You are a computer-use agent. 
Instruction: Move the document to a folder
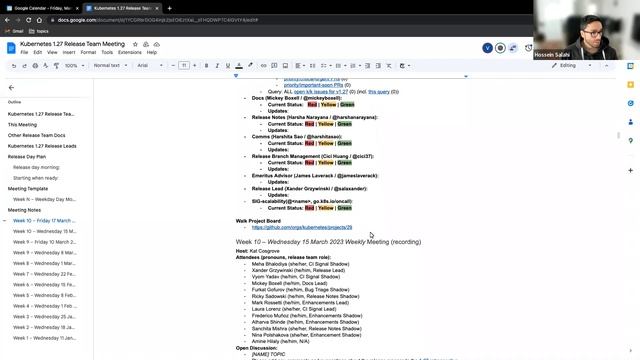tap(146, 44)
